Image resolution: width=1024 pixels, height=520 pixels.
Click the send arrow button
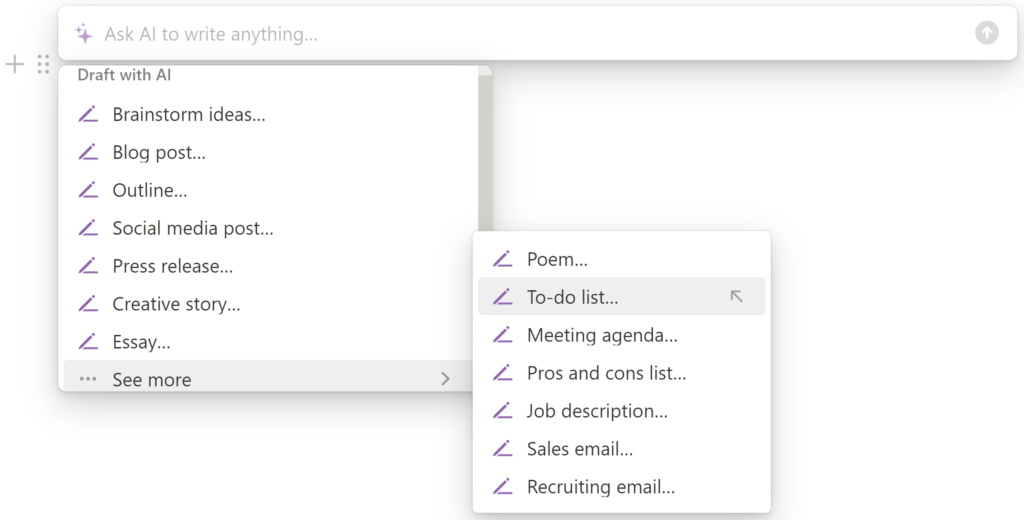987,33
